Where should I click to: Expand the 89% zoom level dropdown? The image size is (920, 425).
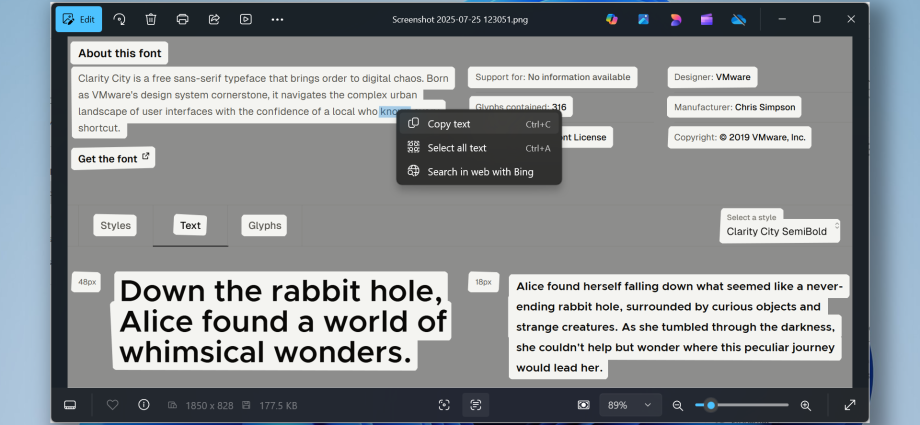click(631, 405)
